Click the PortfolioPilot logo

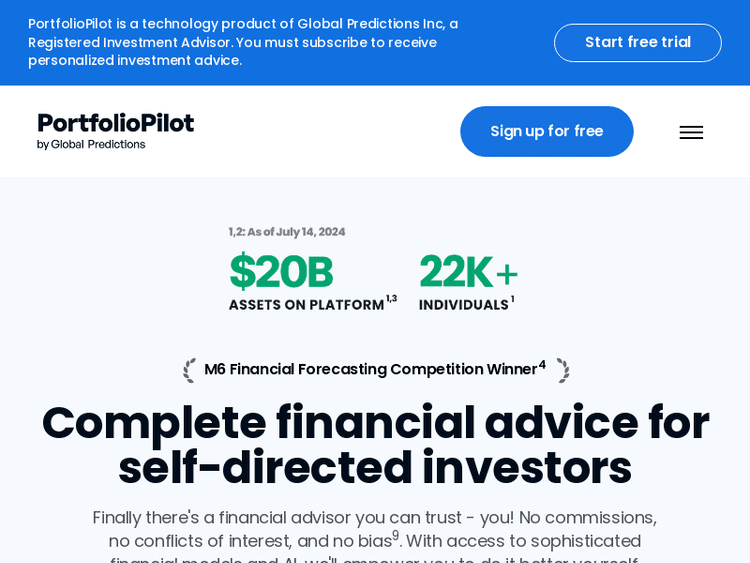click(x=116, y=123)
